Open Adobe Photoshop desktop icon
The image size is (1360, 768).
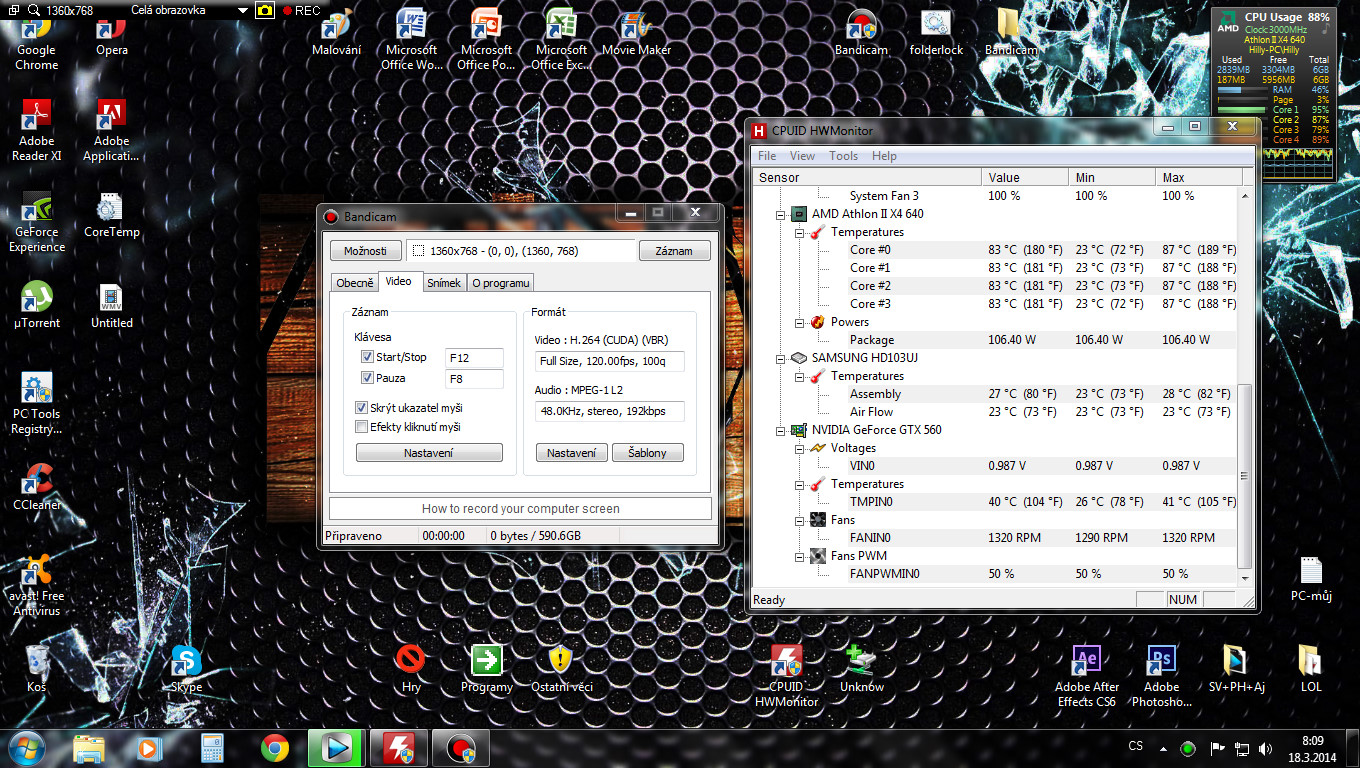(1161, 677)
